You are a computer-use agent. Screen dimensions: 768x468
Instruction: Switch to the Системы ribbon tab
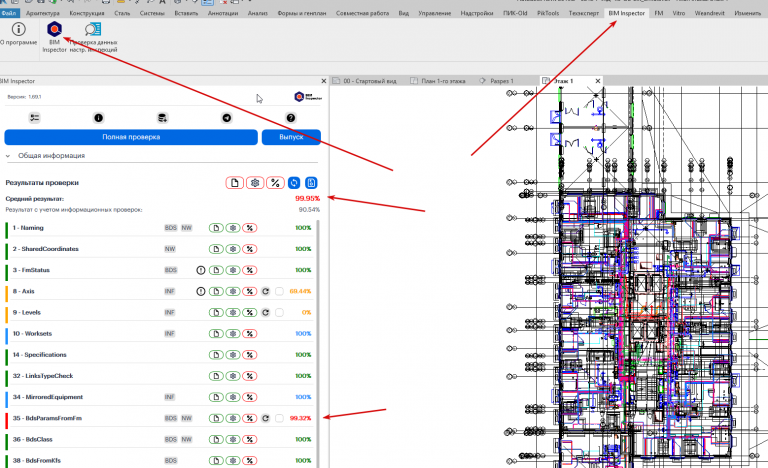pos(152,13)
